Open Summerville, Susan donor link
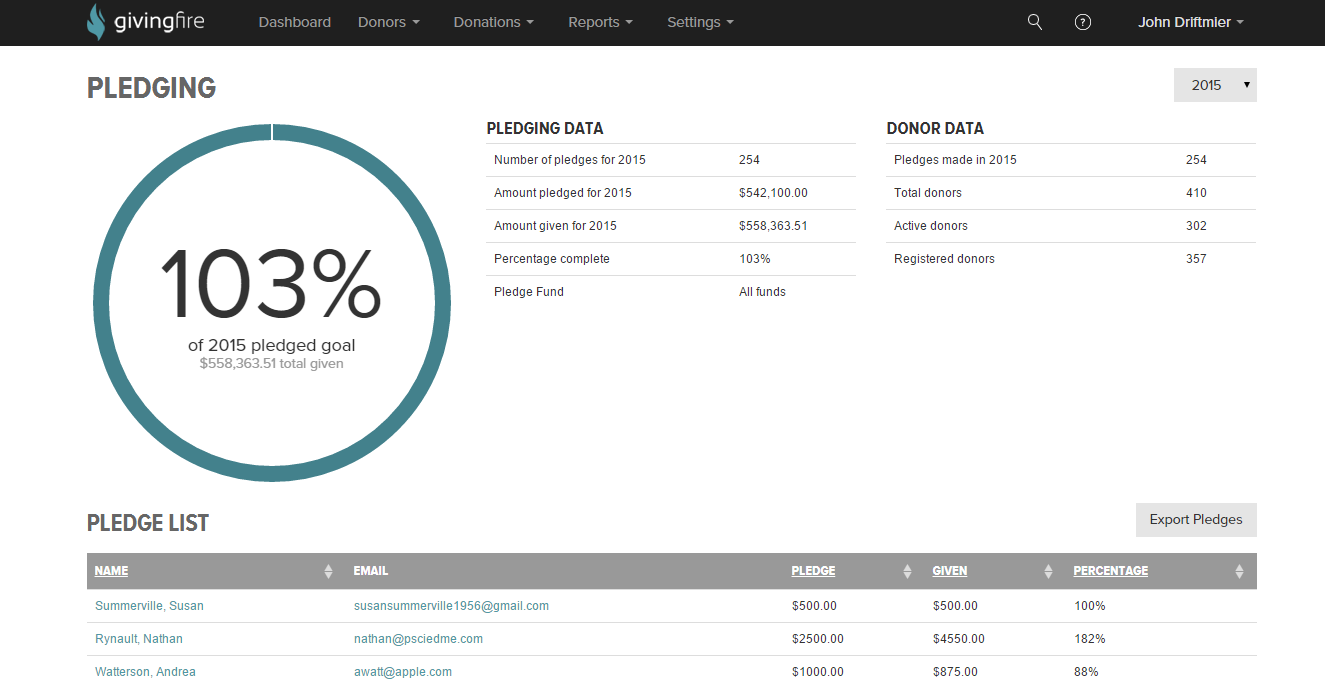Viewport: 1325px width, 697px height. click(x=149, y=606)
